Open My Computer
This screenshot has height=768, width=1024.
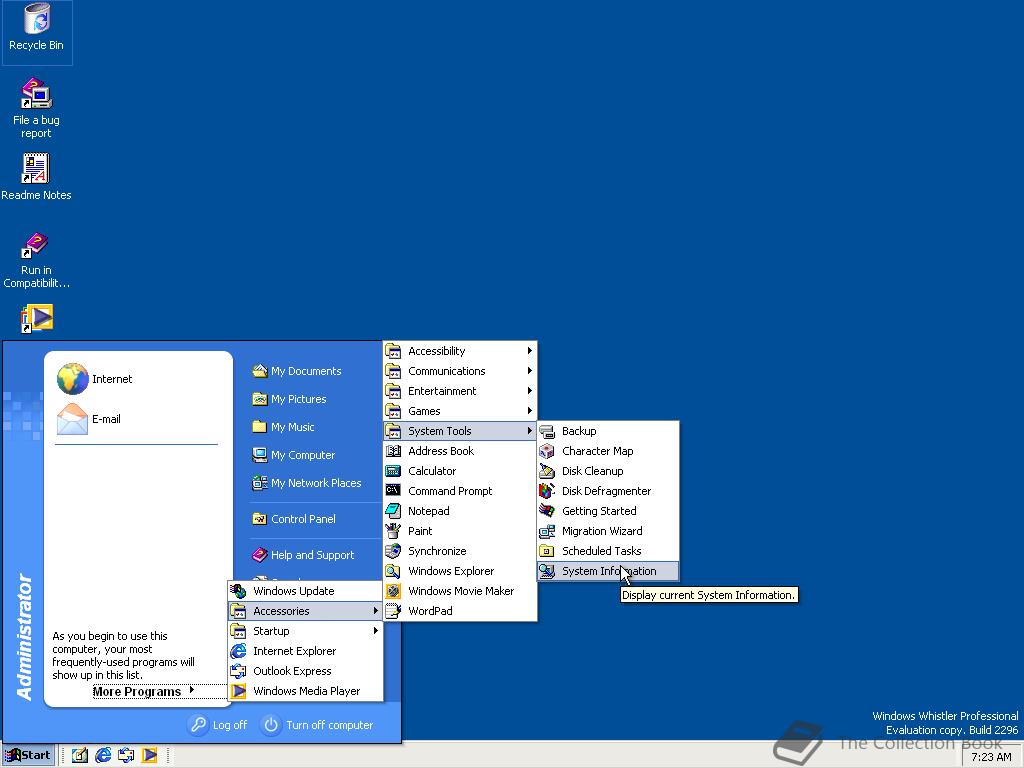click(294, 455)
